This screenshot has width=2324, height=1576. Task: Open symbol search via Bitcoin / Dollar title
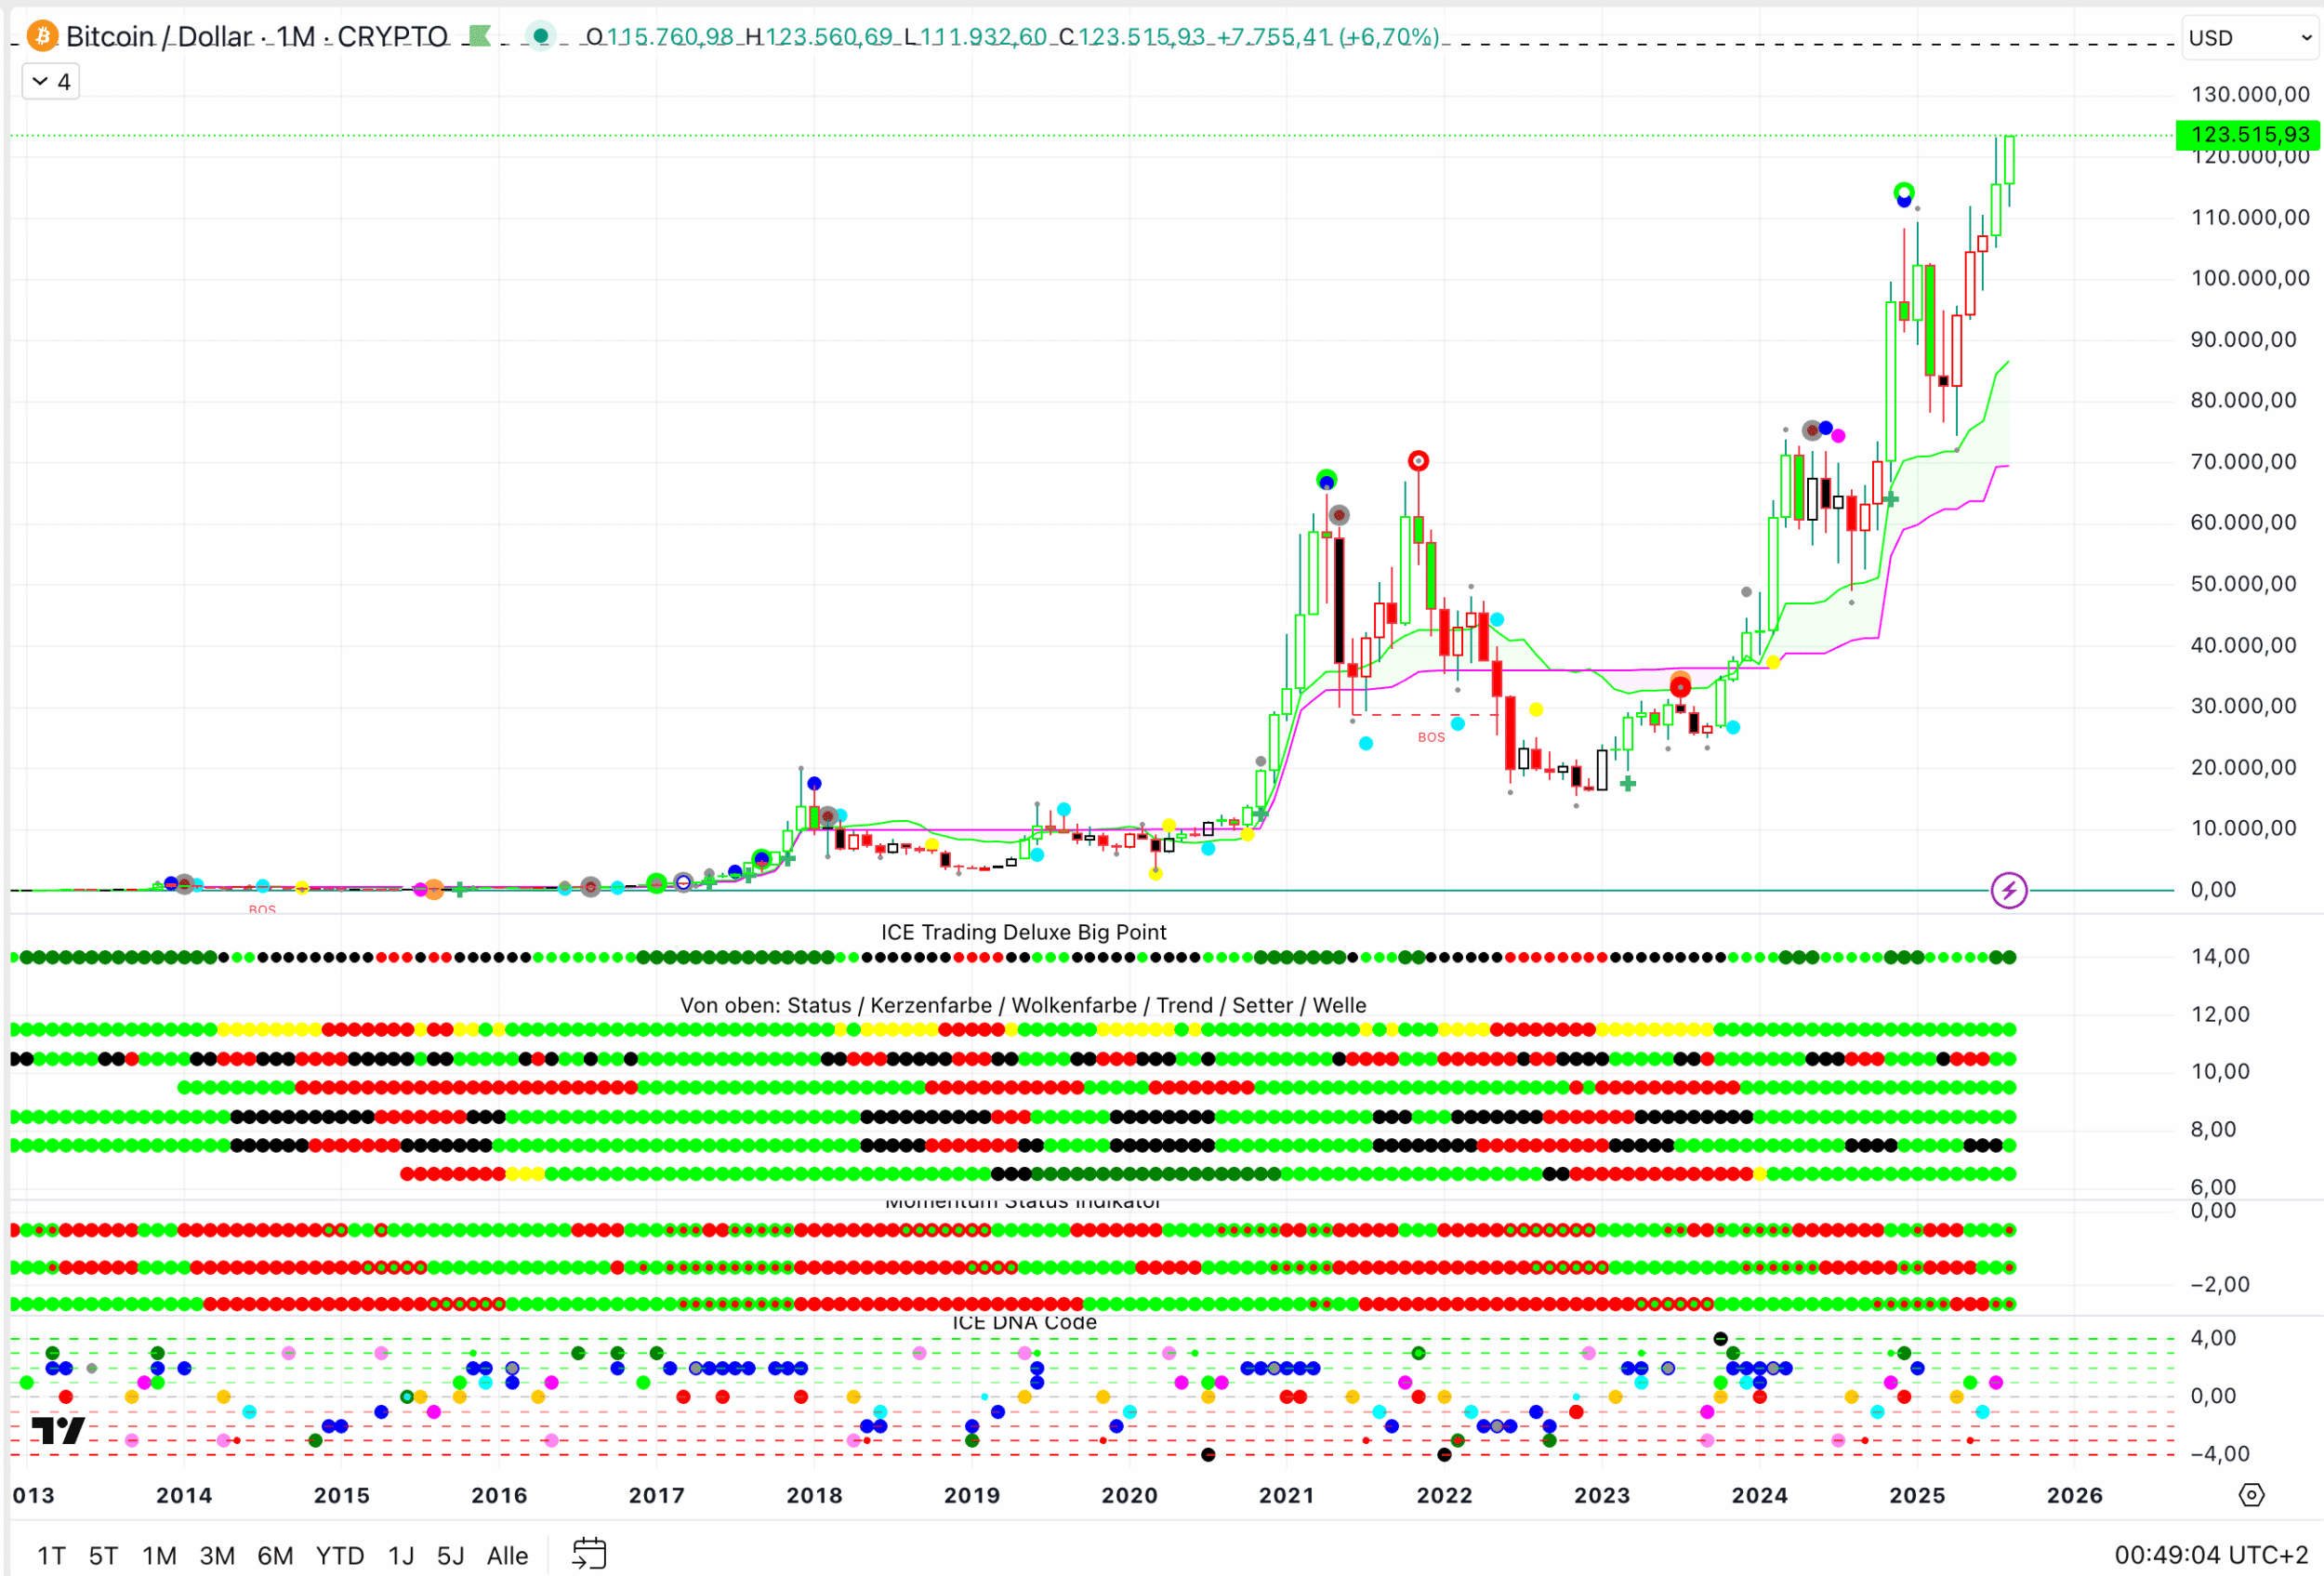[160, 37]
